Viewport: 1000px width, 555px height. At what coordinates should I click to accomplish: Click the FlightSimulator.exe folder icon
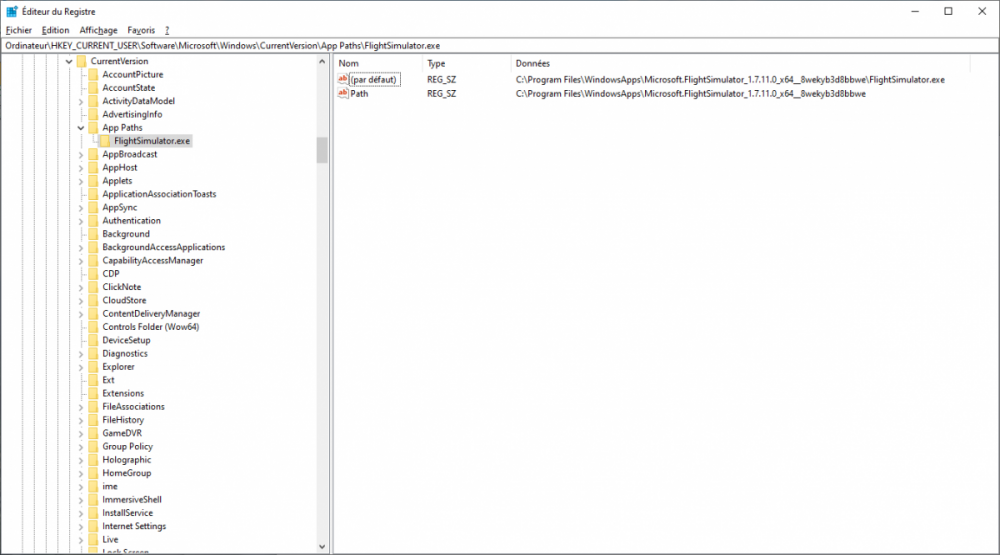point(105,141)
